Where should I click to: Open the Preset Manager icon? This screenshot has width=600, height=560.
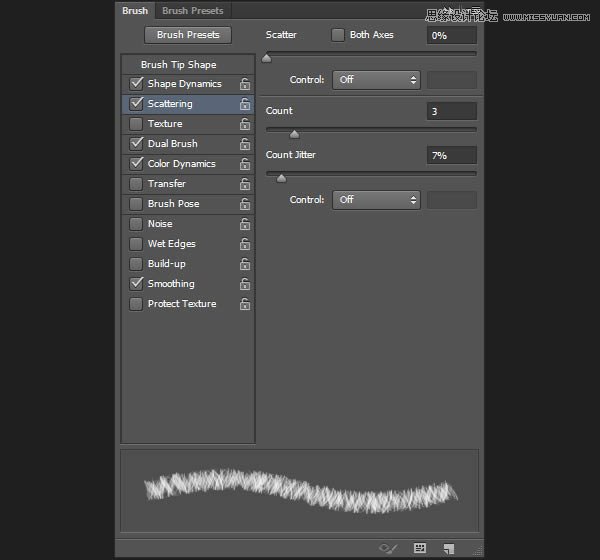420,548
